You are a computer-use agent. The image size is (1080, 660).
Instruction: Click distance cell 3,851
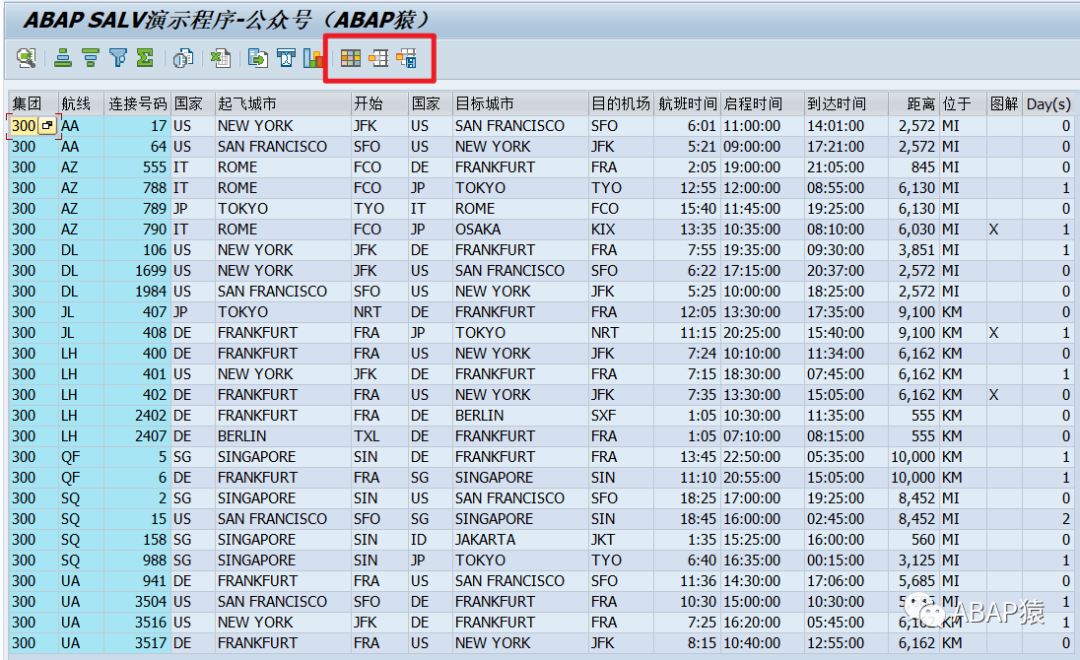[913, 250]
